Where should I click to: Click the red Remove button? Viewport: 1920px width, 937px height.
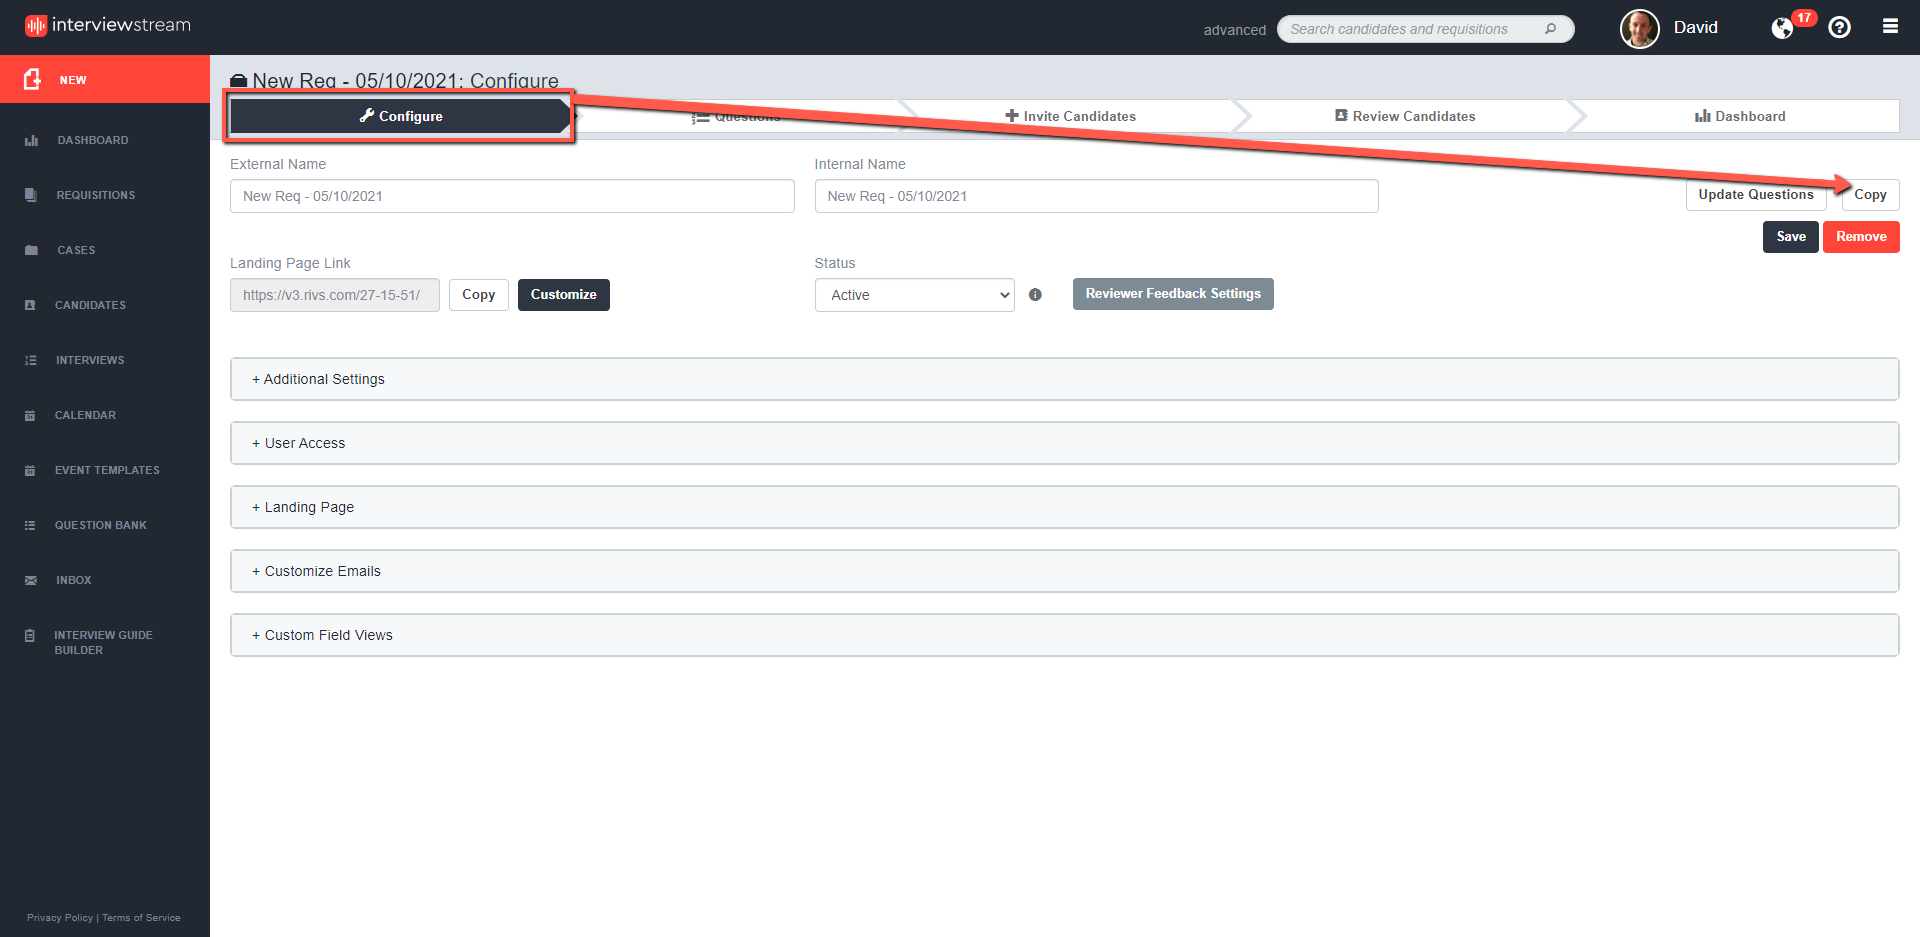pyautogui.click(x=1861, y=237)
